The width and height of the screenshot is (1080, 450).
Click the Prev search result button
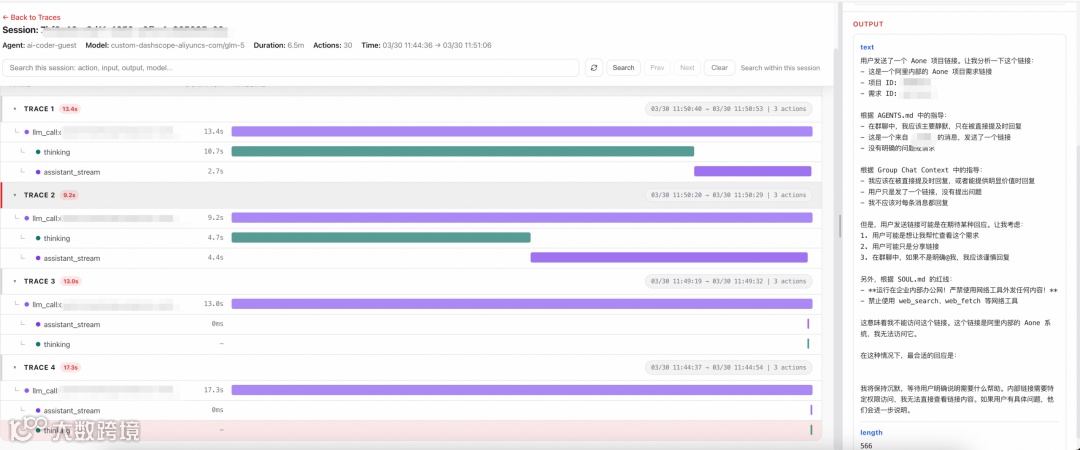pos(657,68)
